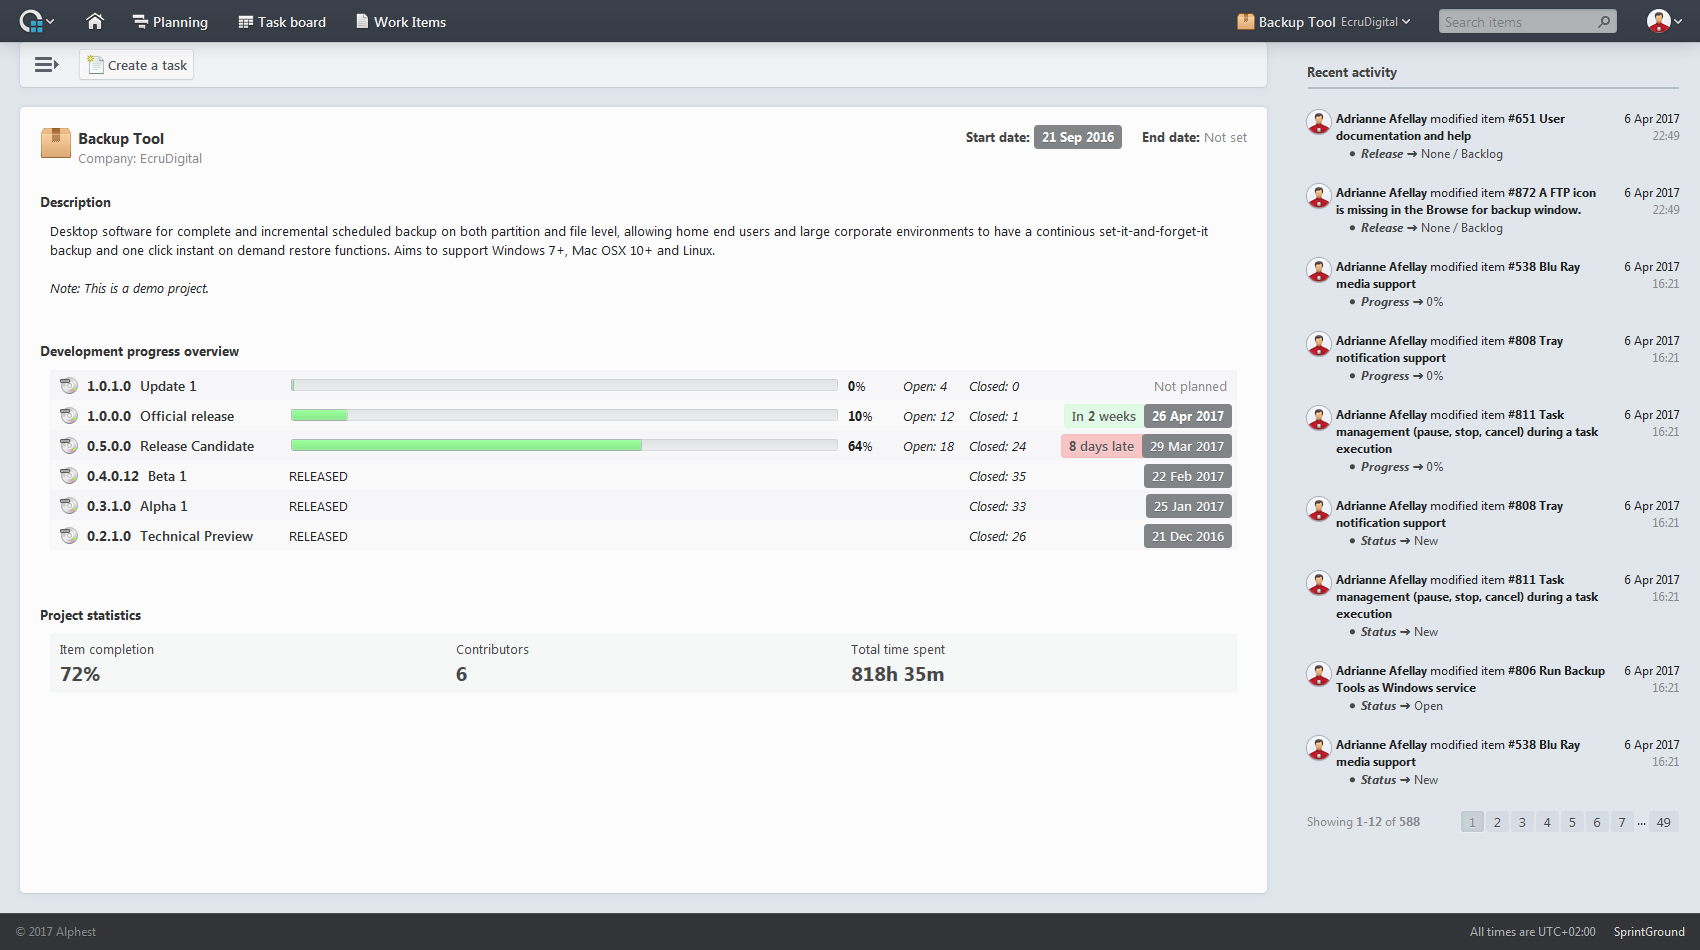Open the Work Items page
This screenshot has width=1700, height=950.
[401, 22]
